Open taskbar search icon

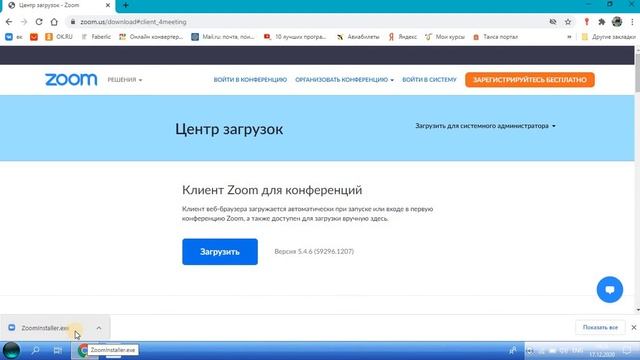click(36, 350)
